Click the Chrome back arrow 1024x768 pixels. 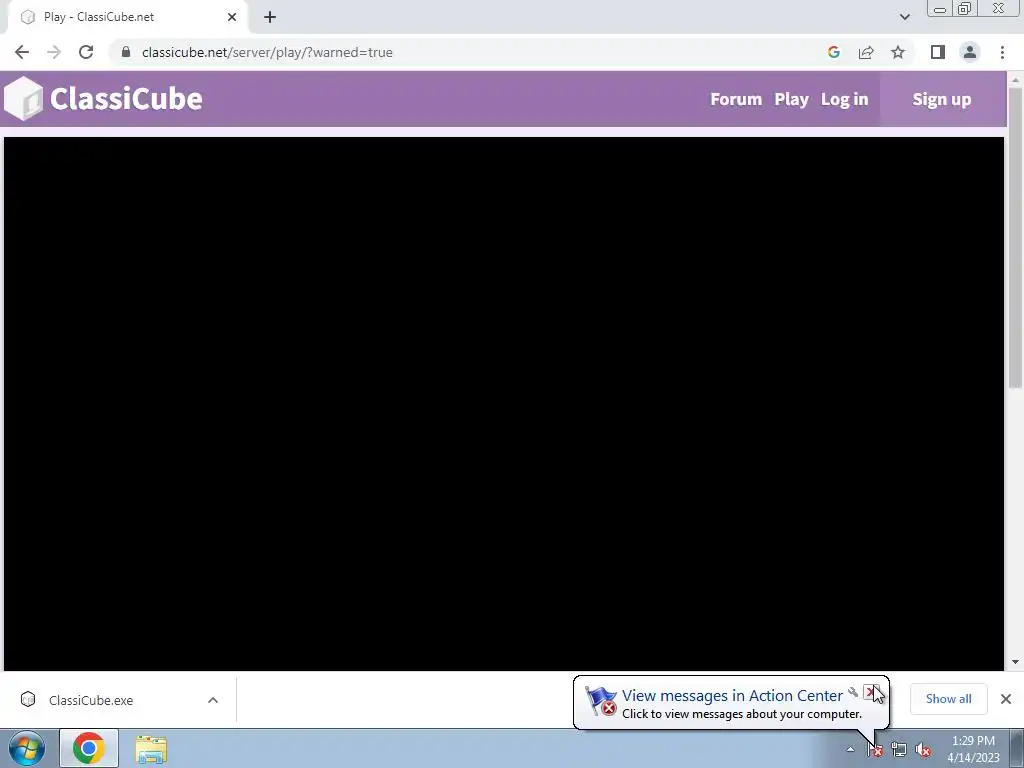(22, 52)
